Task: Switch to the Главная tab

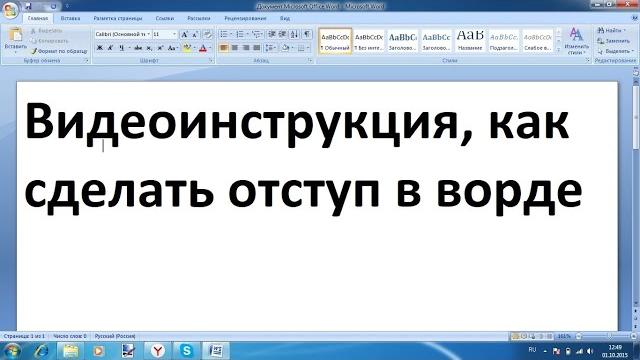Action: 38,18
